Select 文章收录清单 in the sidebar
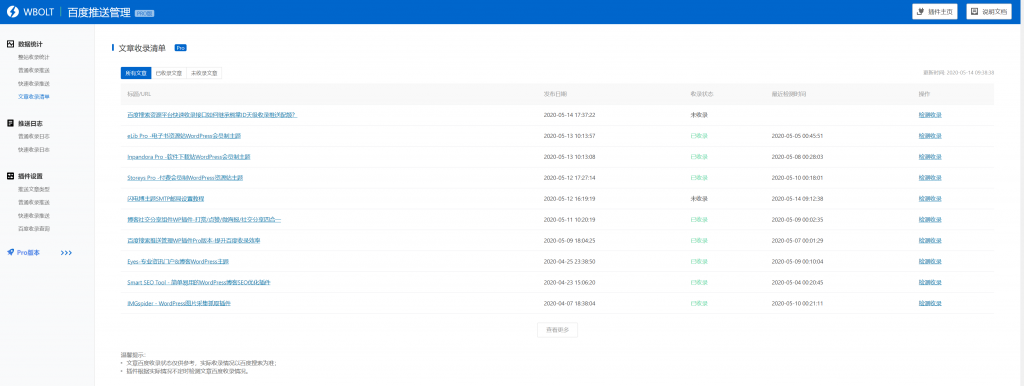The height and width of the screenshot is (386, 1024). 34,97
